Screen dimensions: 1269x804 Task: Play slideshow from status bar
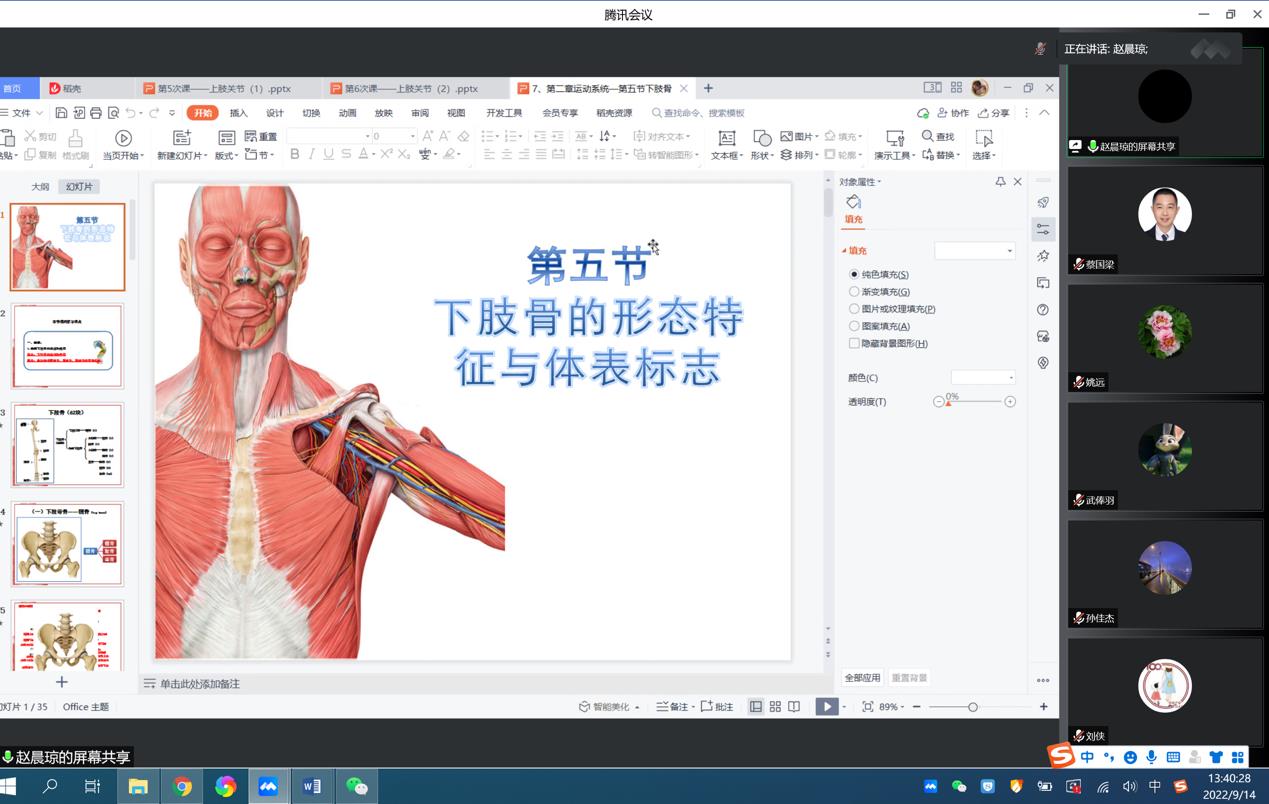pyautogui.click(x=826, y=707)
